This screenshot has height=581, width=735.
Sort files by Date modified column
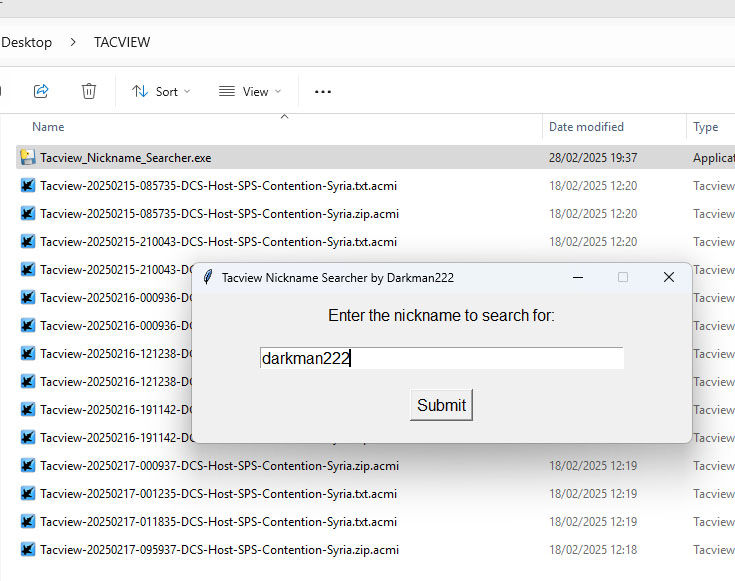click(x=586, y=127)
